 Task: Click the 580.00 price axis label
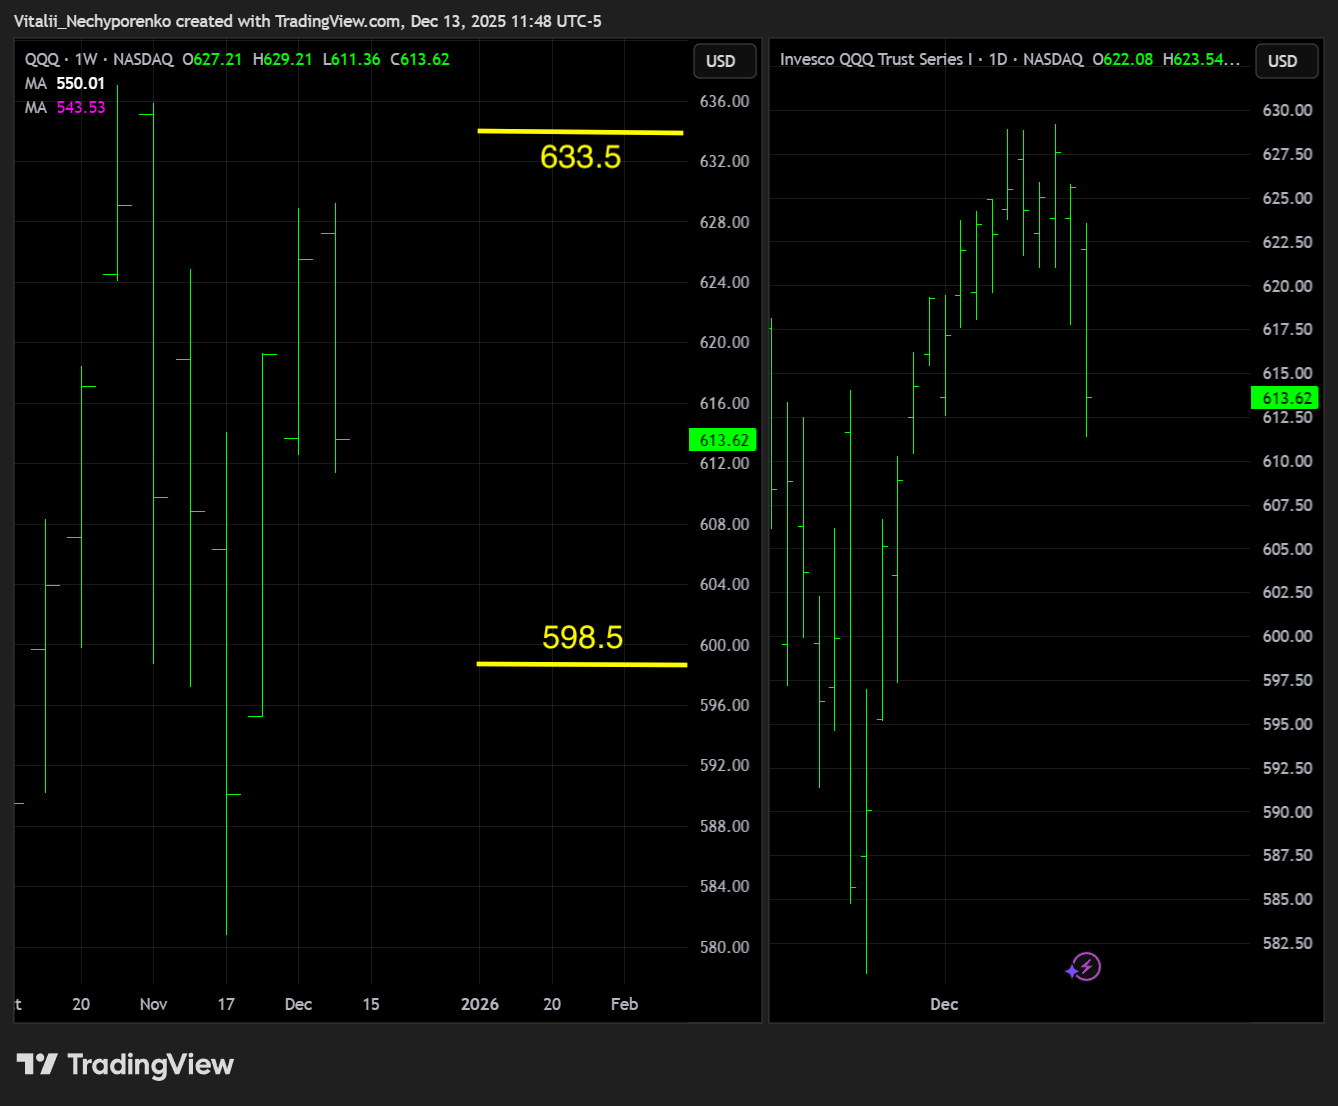point(724,947)
